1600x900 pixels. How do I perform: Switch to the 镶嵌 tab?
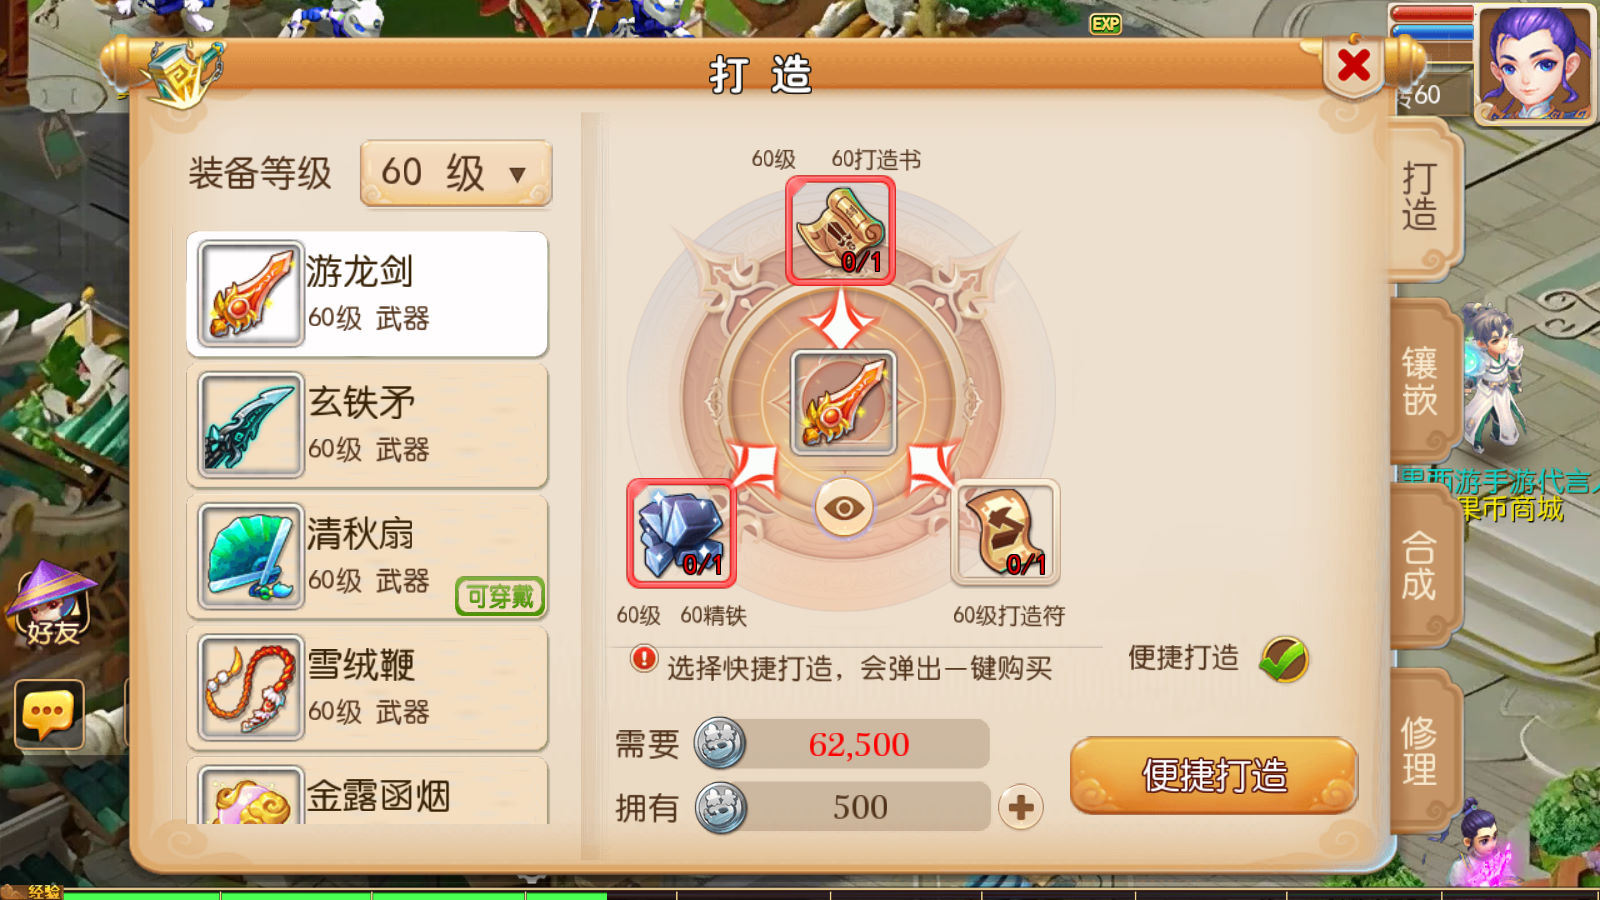tap(1420, 381)
